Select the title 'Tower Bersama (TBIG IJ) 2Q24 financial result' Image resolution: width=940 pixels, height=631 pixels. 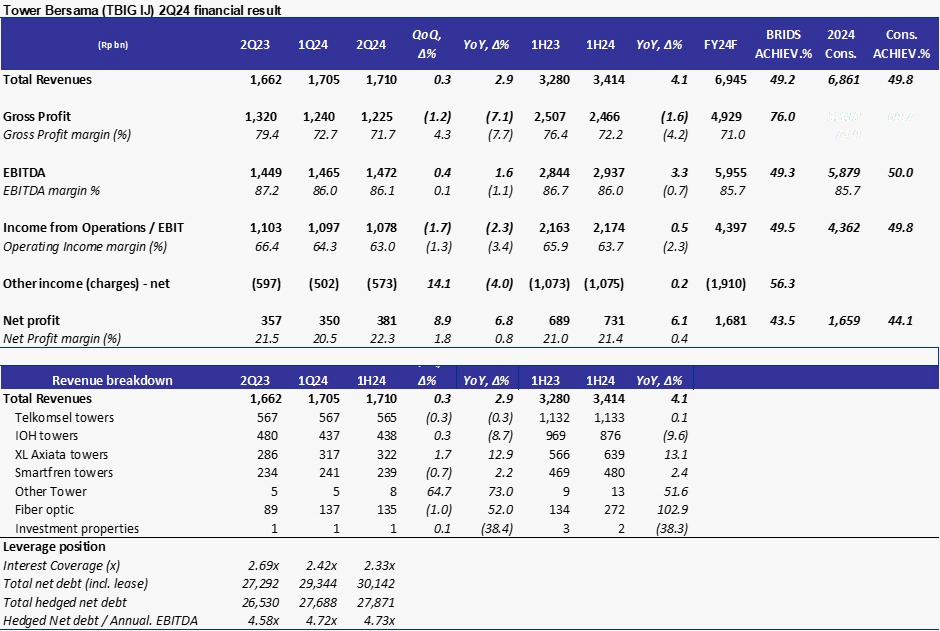point(142,10)
